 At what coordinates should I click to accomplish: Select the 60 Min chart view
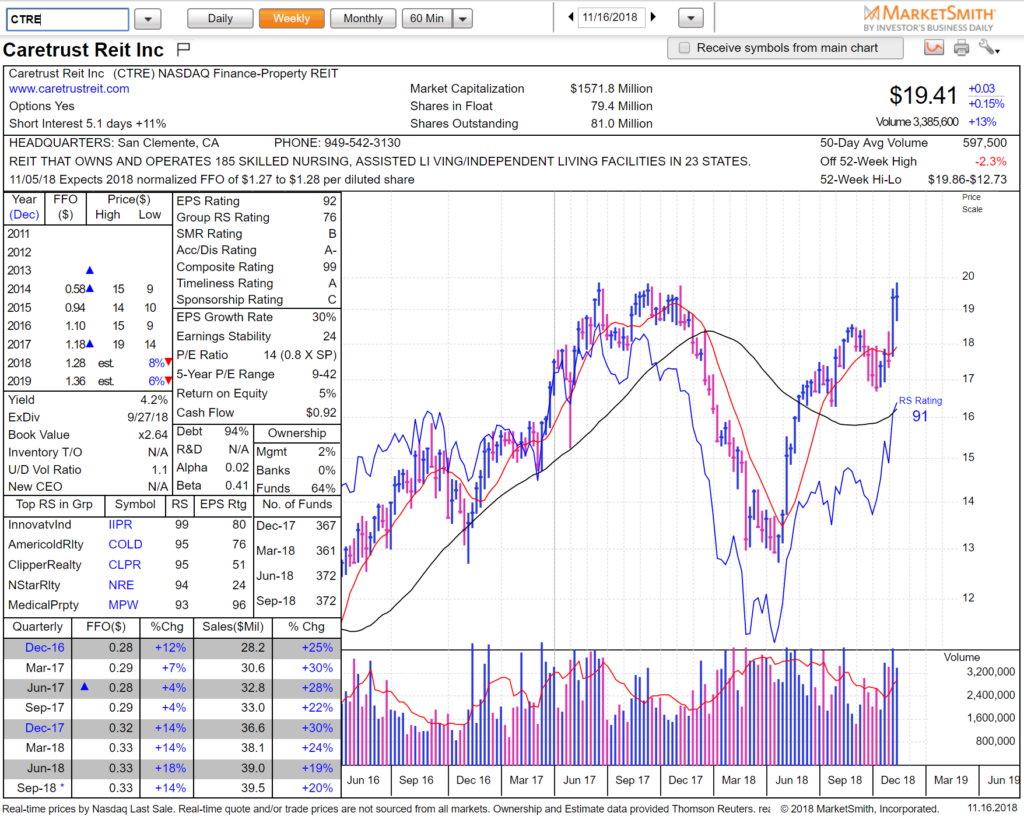pos(427,18)
